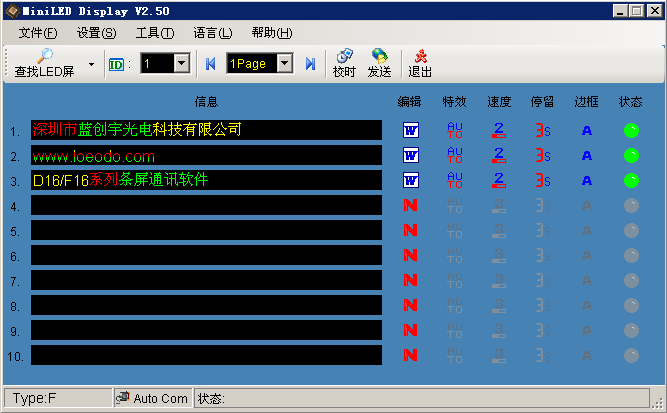The image size is (667, 413).
Task: Open the edit W icon for row 1
Action: click(410, 130)
